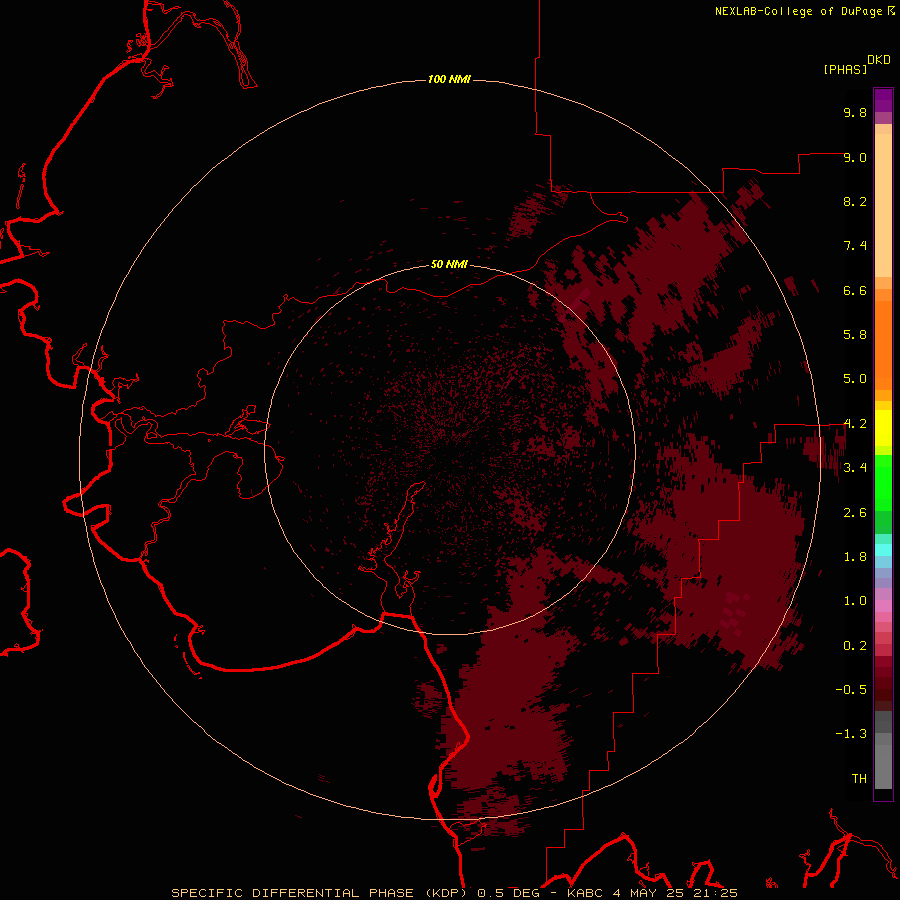Click the DKD product label above the color scale
Viewport: 900px width, 900px height.
[878, 60]
